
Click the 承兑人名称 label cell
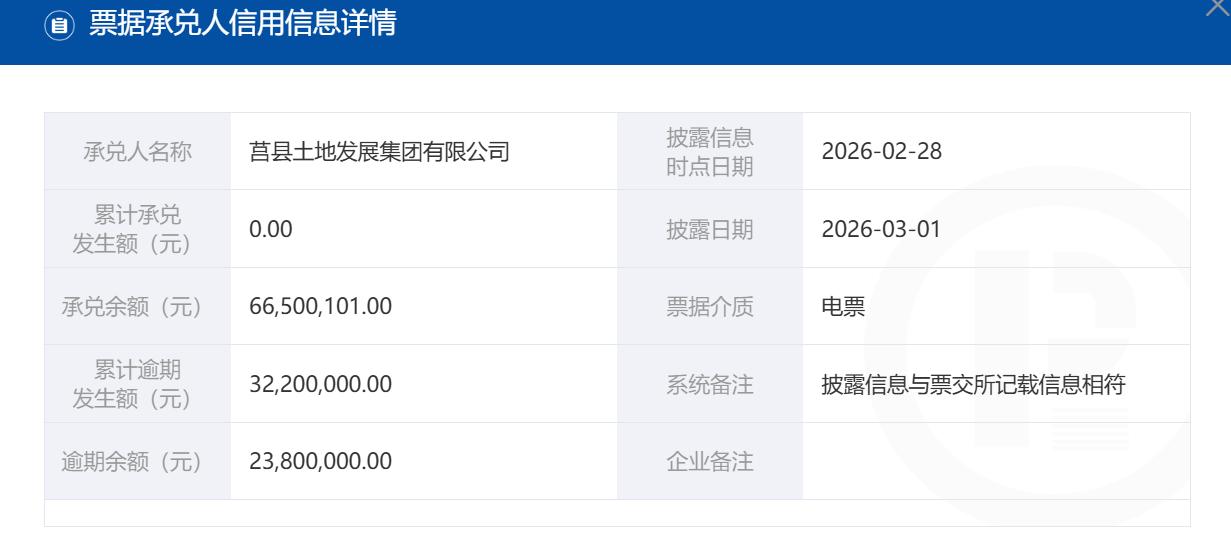[137, 152]
